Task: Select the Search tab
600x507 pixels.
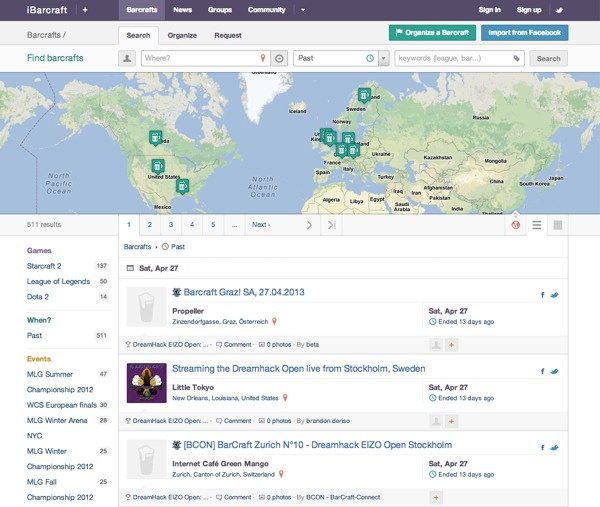Action: [x=138, y=36]
